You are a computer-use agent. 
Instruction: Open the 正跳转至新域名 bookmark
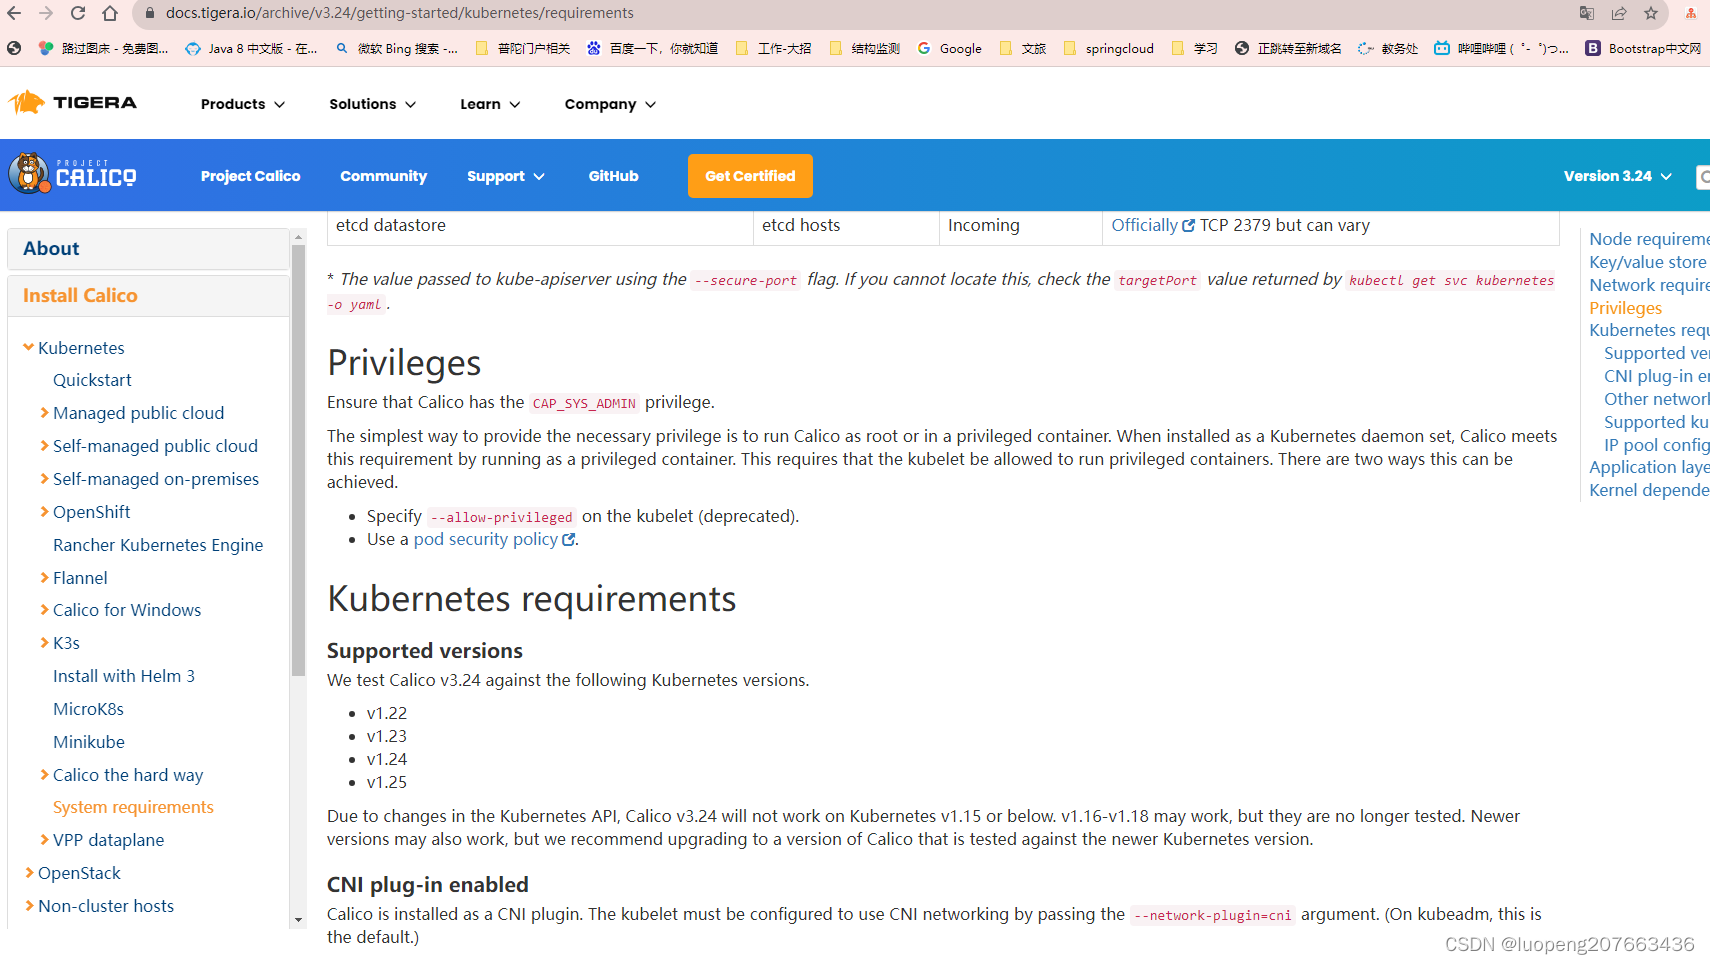[1288, 48]
